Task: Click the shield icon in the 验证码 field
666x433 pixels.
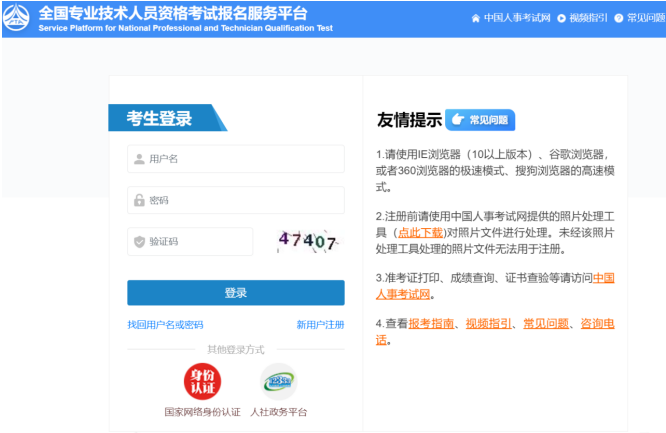Action: pyautogui.click(x=139, y=241)
